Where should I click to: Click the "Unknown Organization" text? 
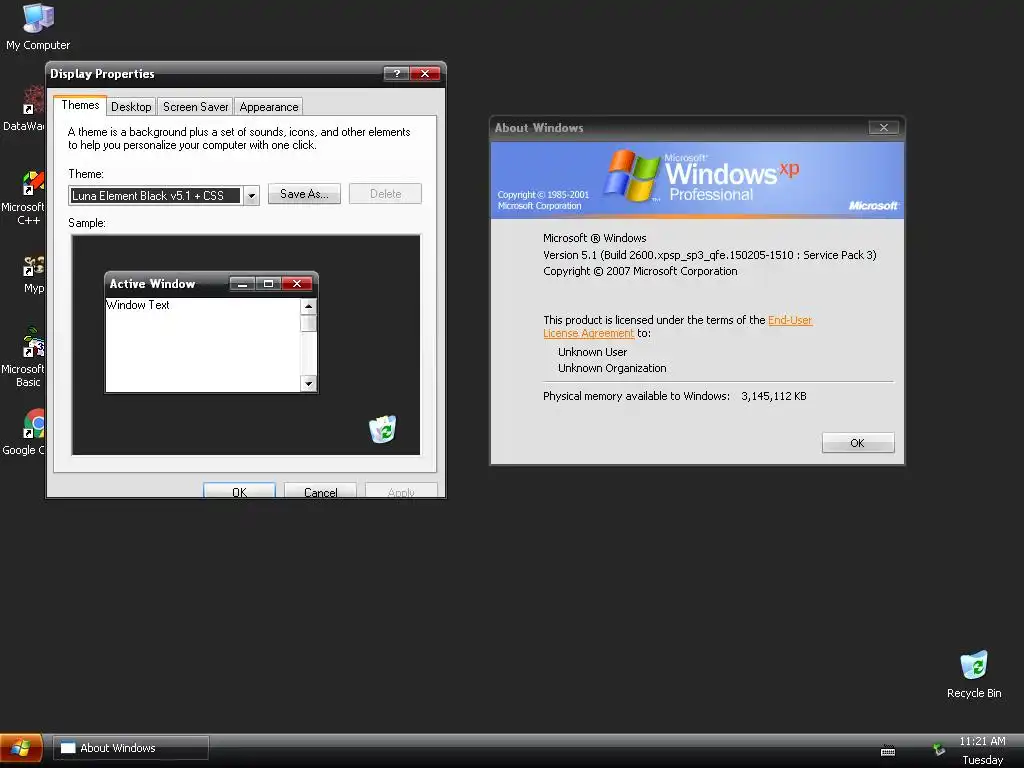(612, 368)
